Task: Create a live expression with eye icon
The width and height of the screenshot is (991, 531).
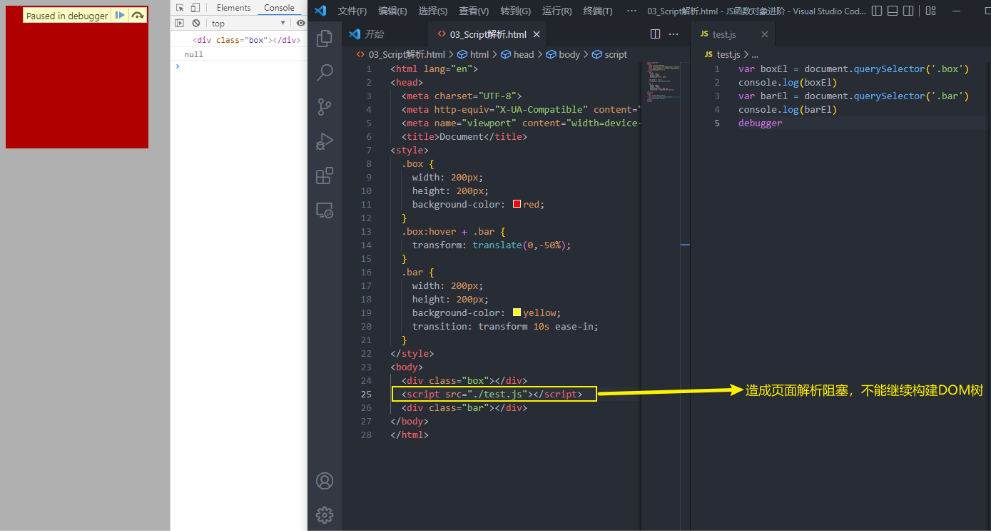Action: click(301, 23)
